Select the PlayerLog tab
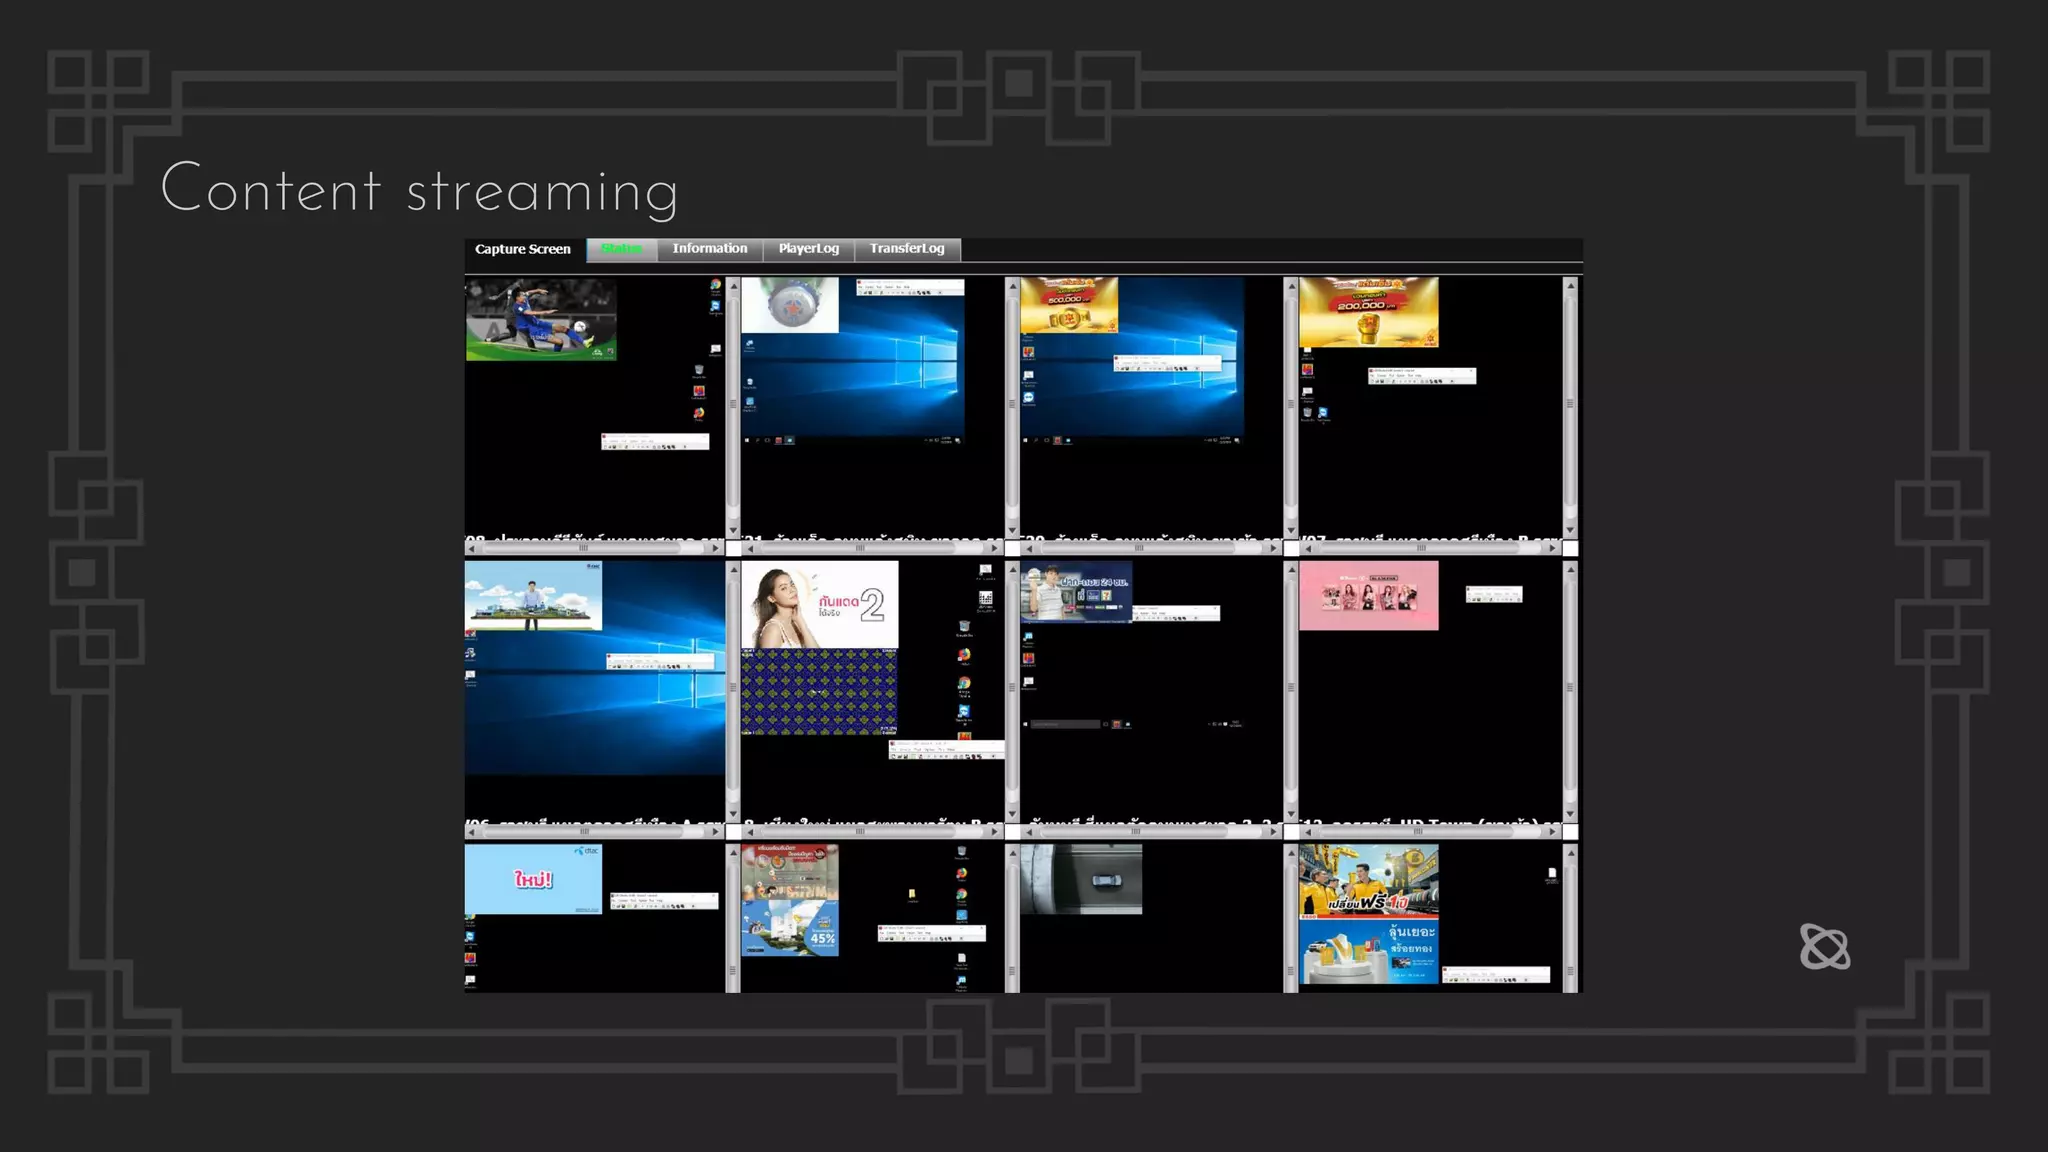The width and height of the screenshot is (2048, 1152). pos(809,249)
